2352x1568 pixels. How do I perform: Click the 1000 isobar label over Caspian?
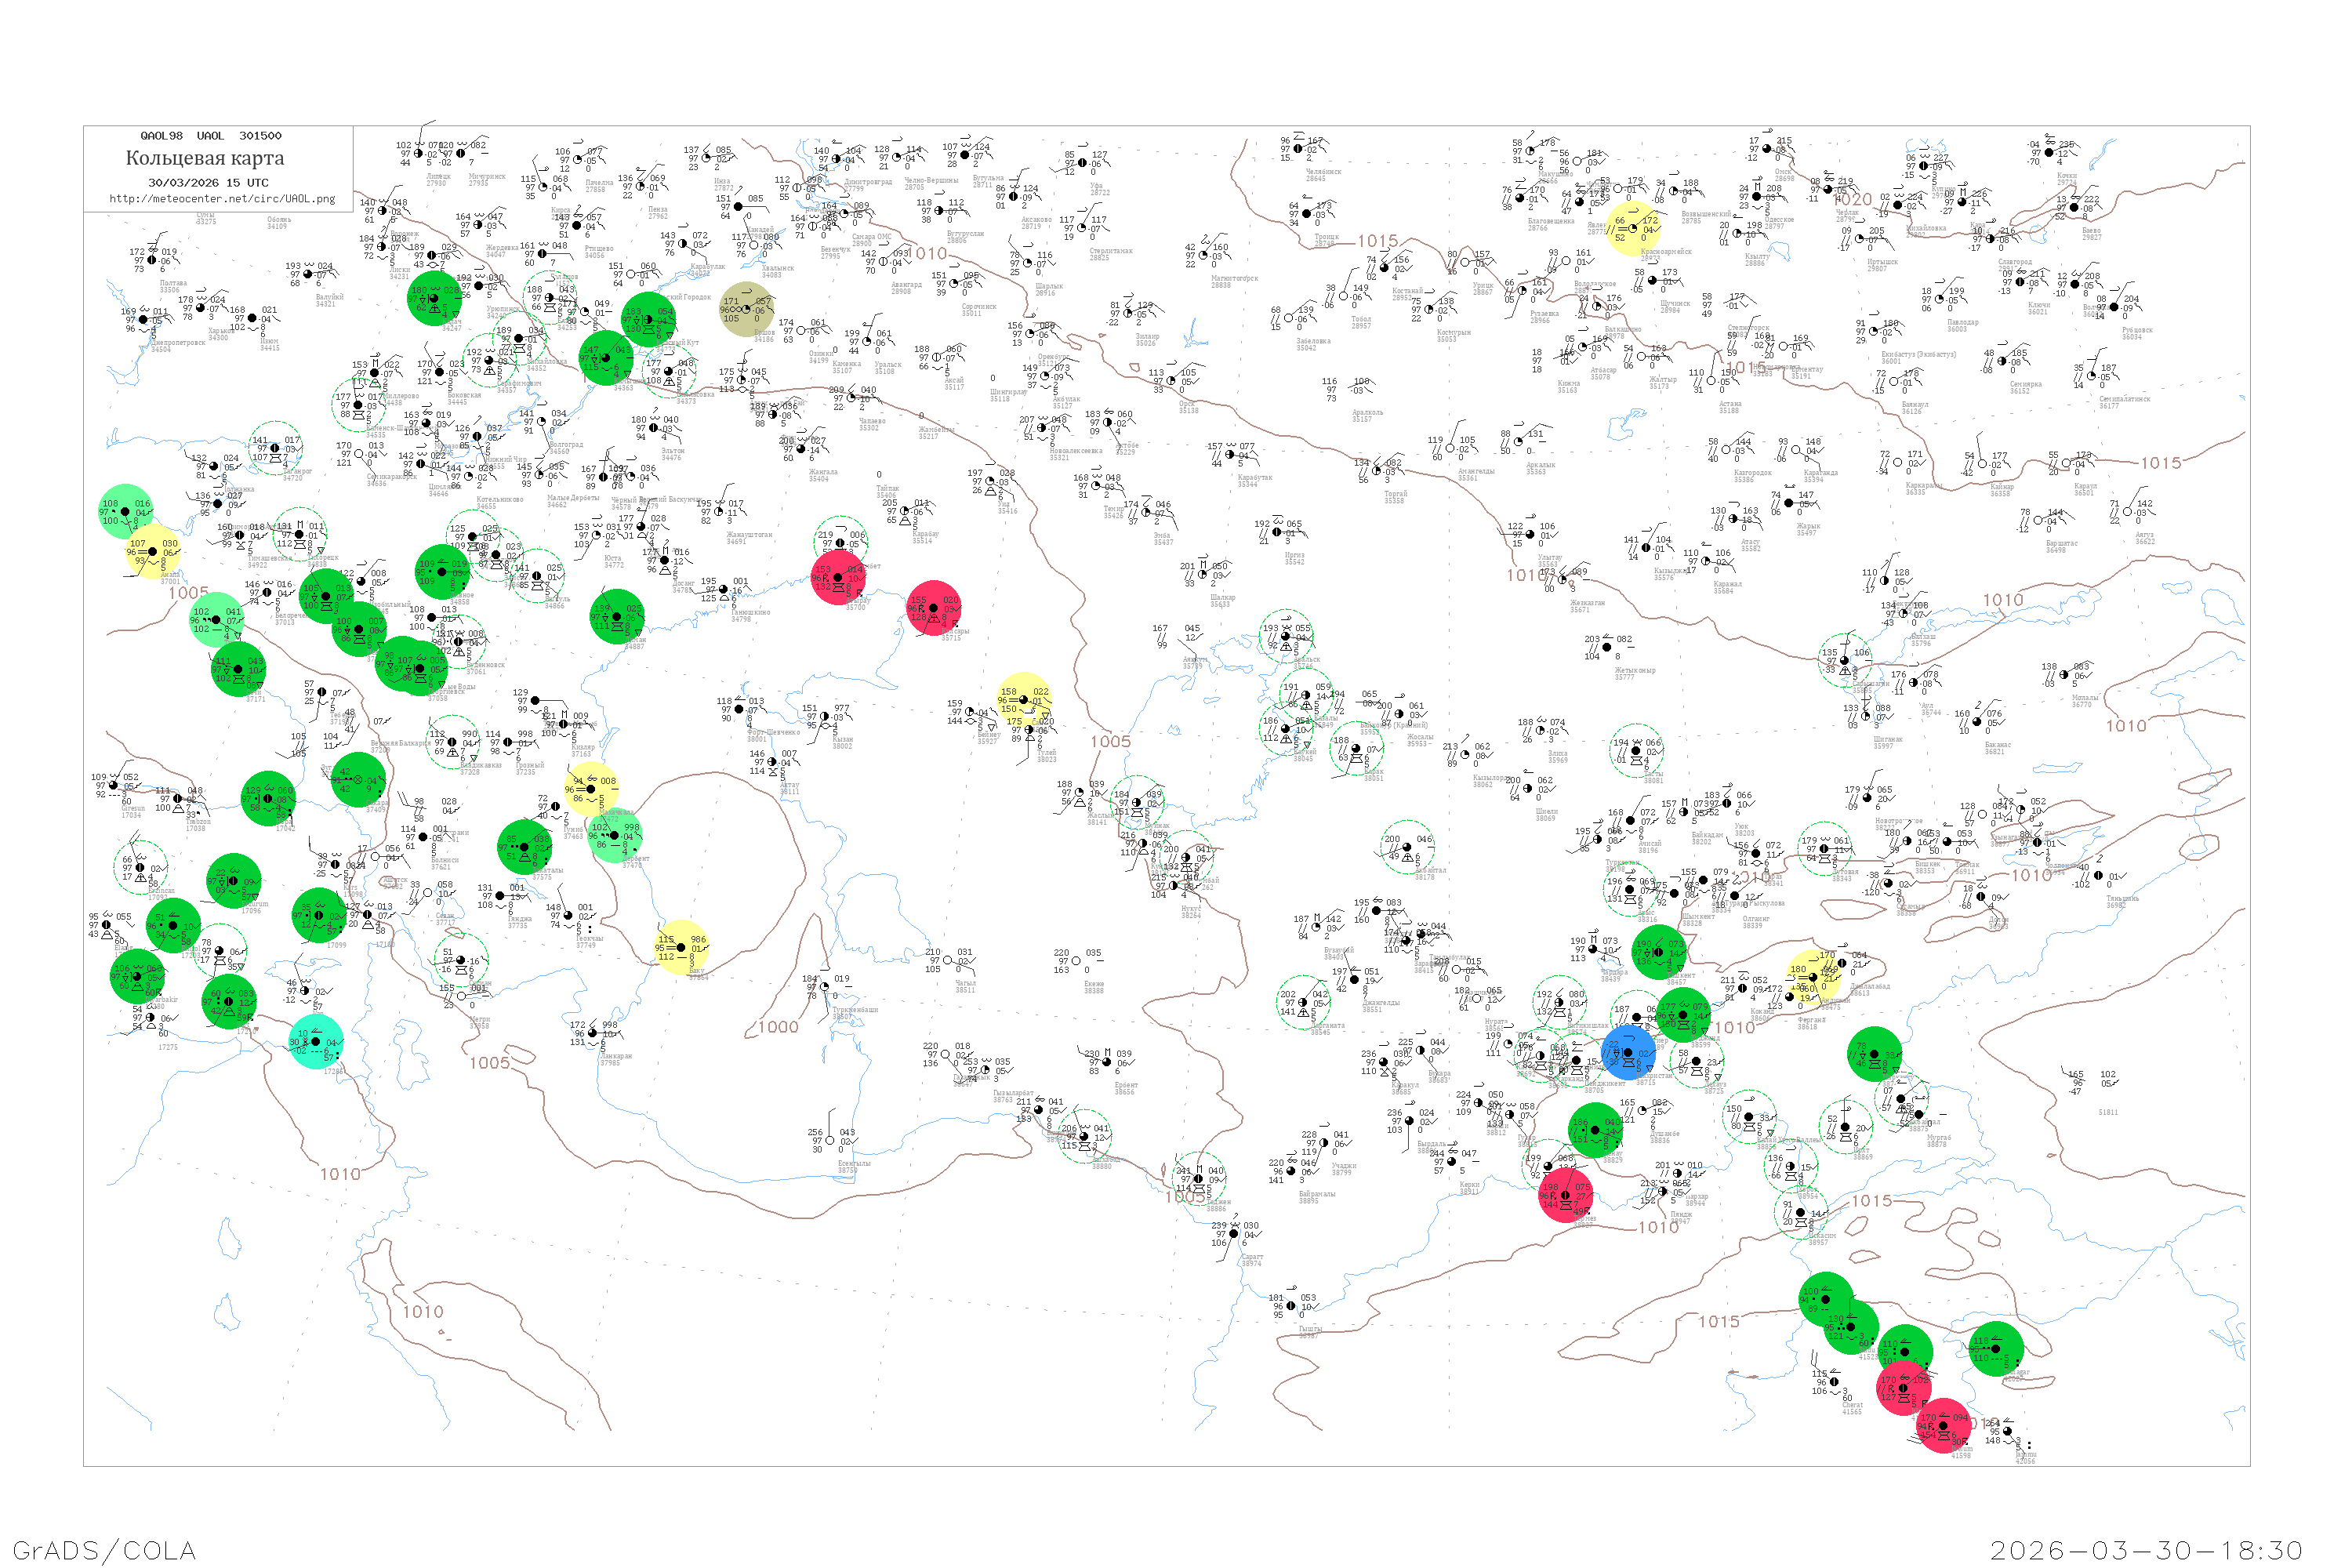[778, 1027]
